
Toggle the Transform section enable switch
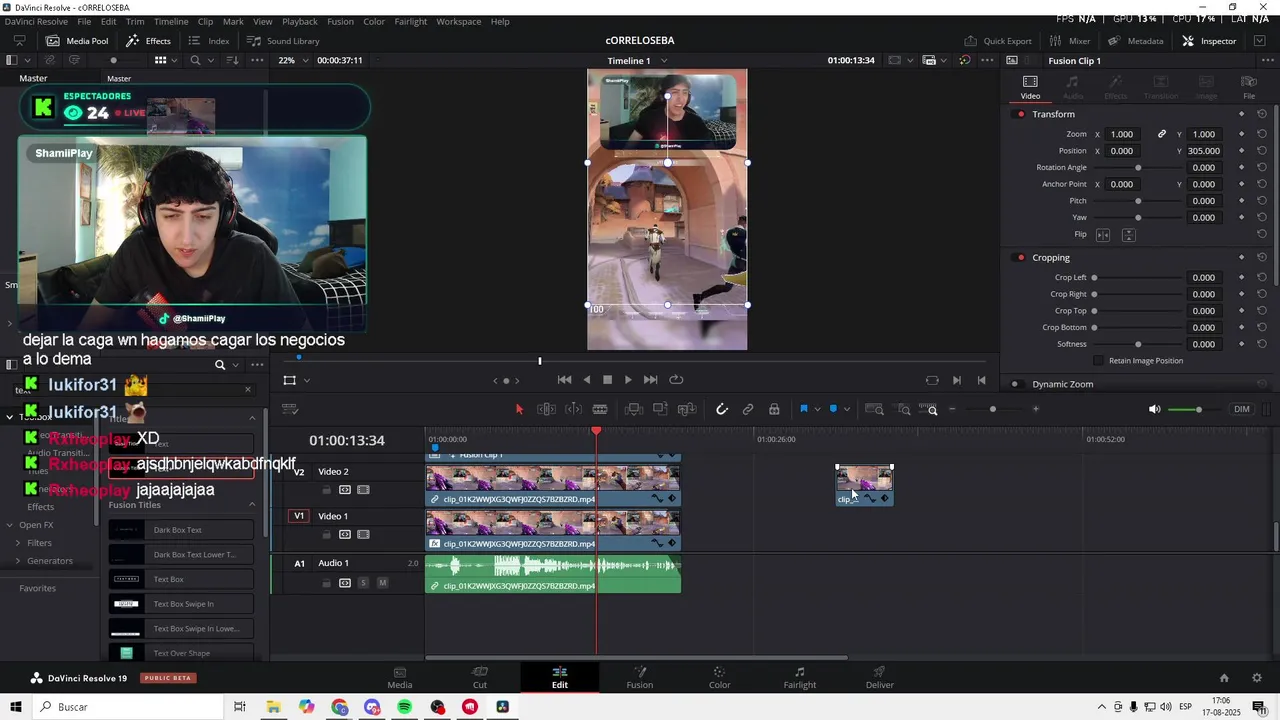click(1020, 114)
